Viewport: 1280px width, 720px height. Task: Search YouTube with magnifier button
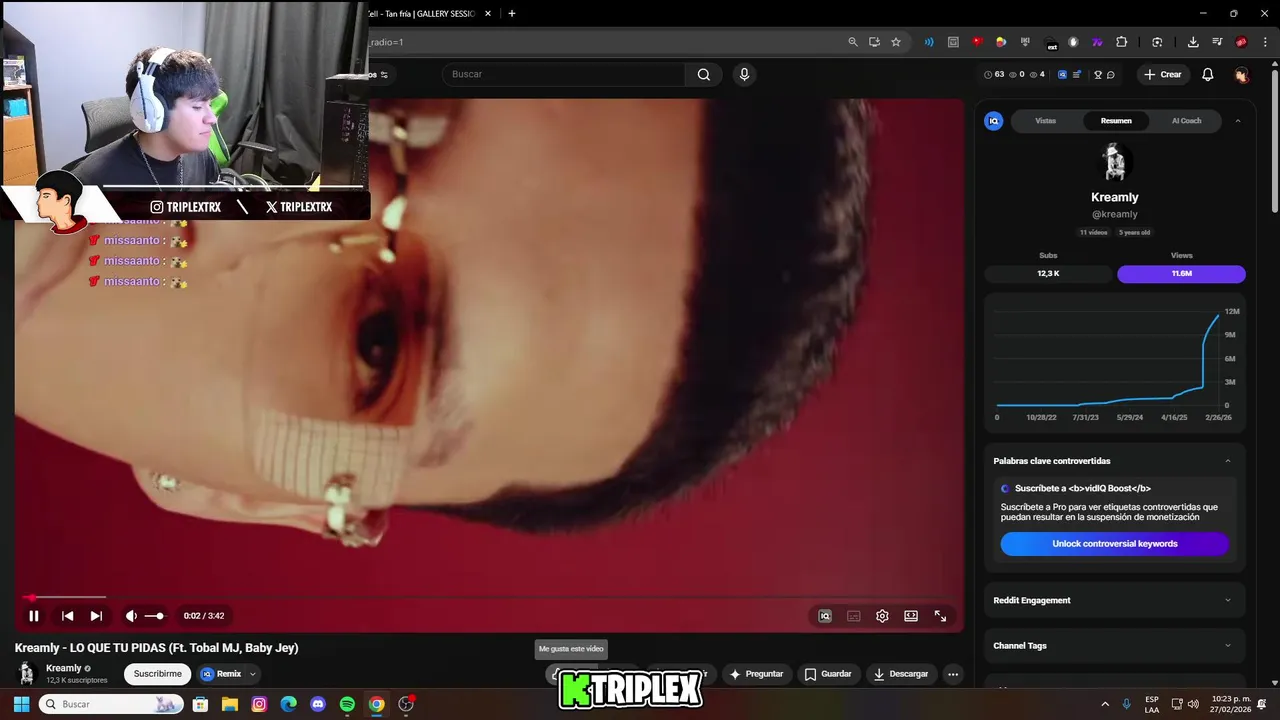coord(704,74)
